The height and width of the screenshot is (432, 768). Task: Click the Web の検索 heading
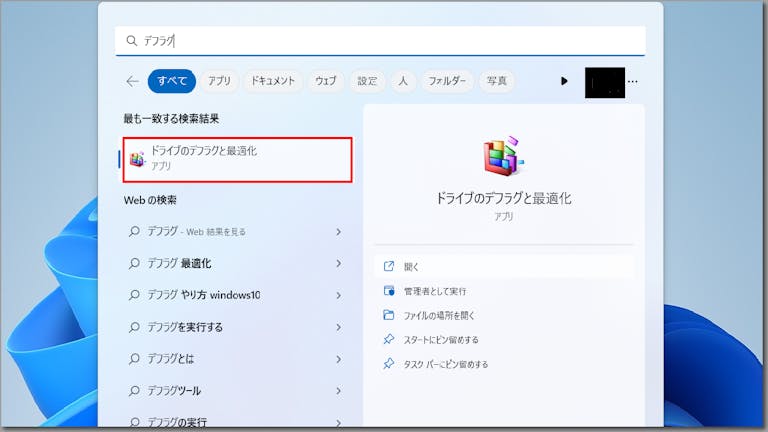150,200
